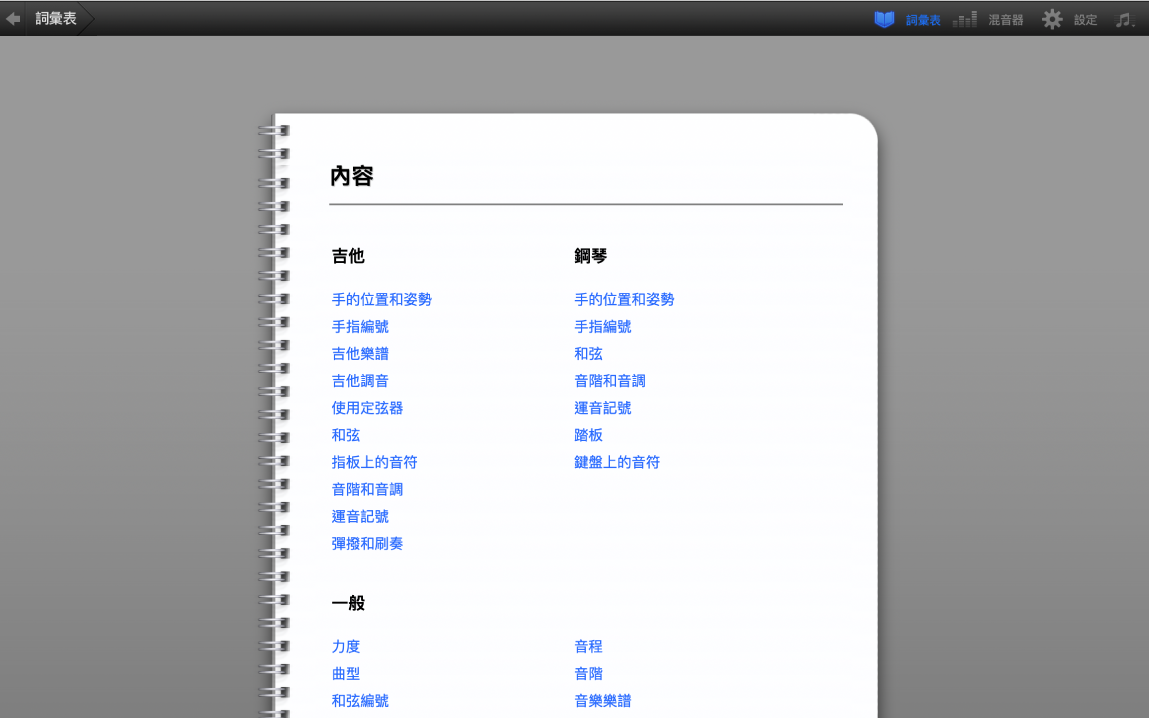Open the 吉他調音 glossary entry

tap(360, 380)
